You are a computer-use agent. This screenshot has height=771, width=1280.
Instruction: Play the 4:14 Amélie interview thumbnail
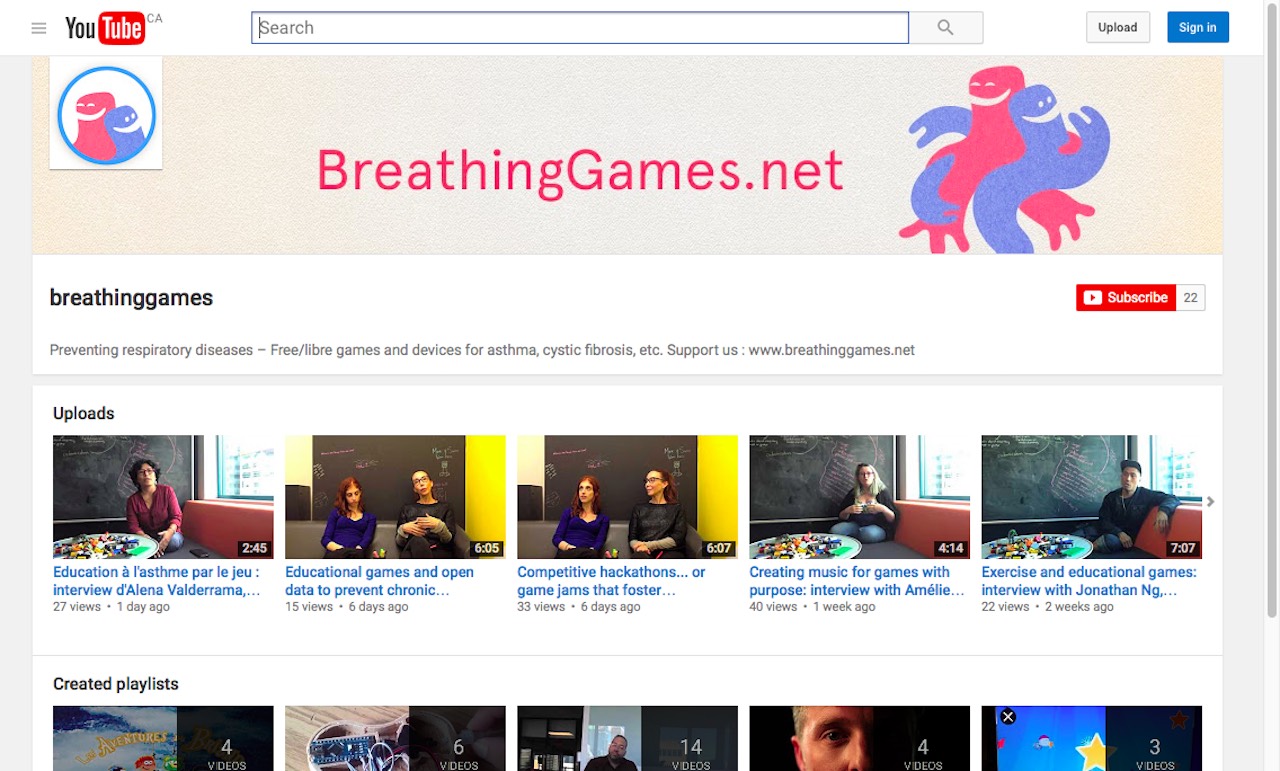[x=859, y=496]
